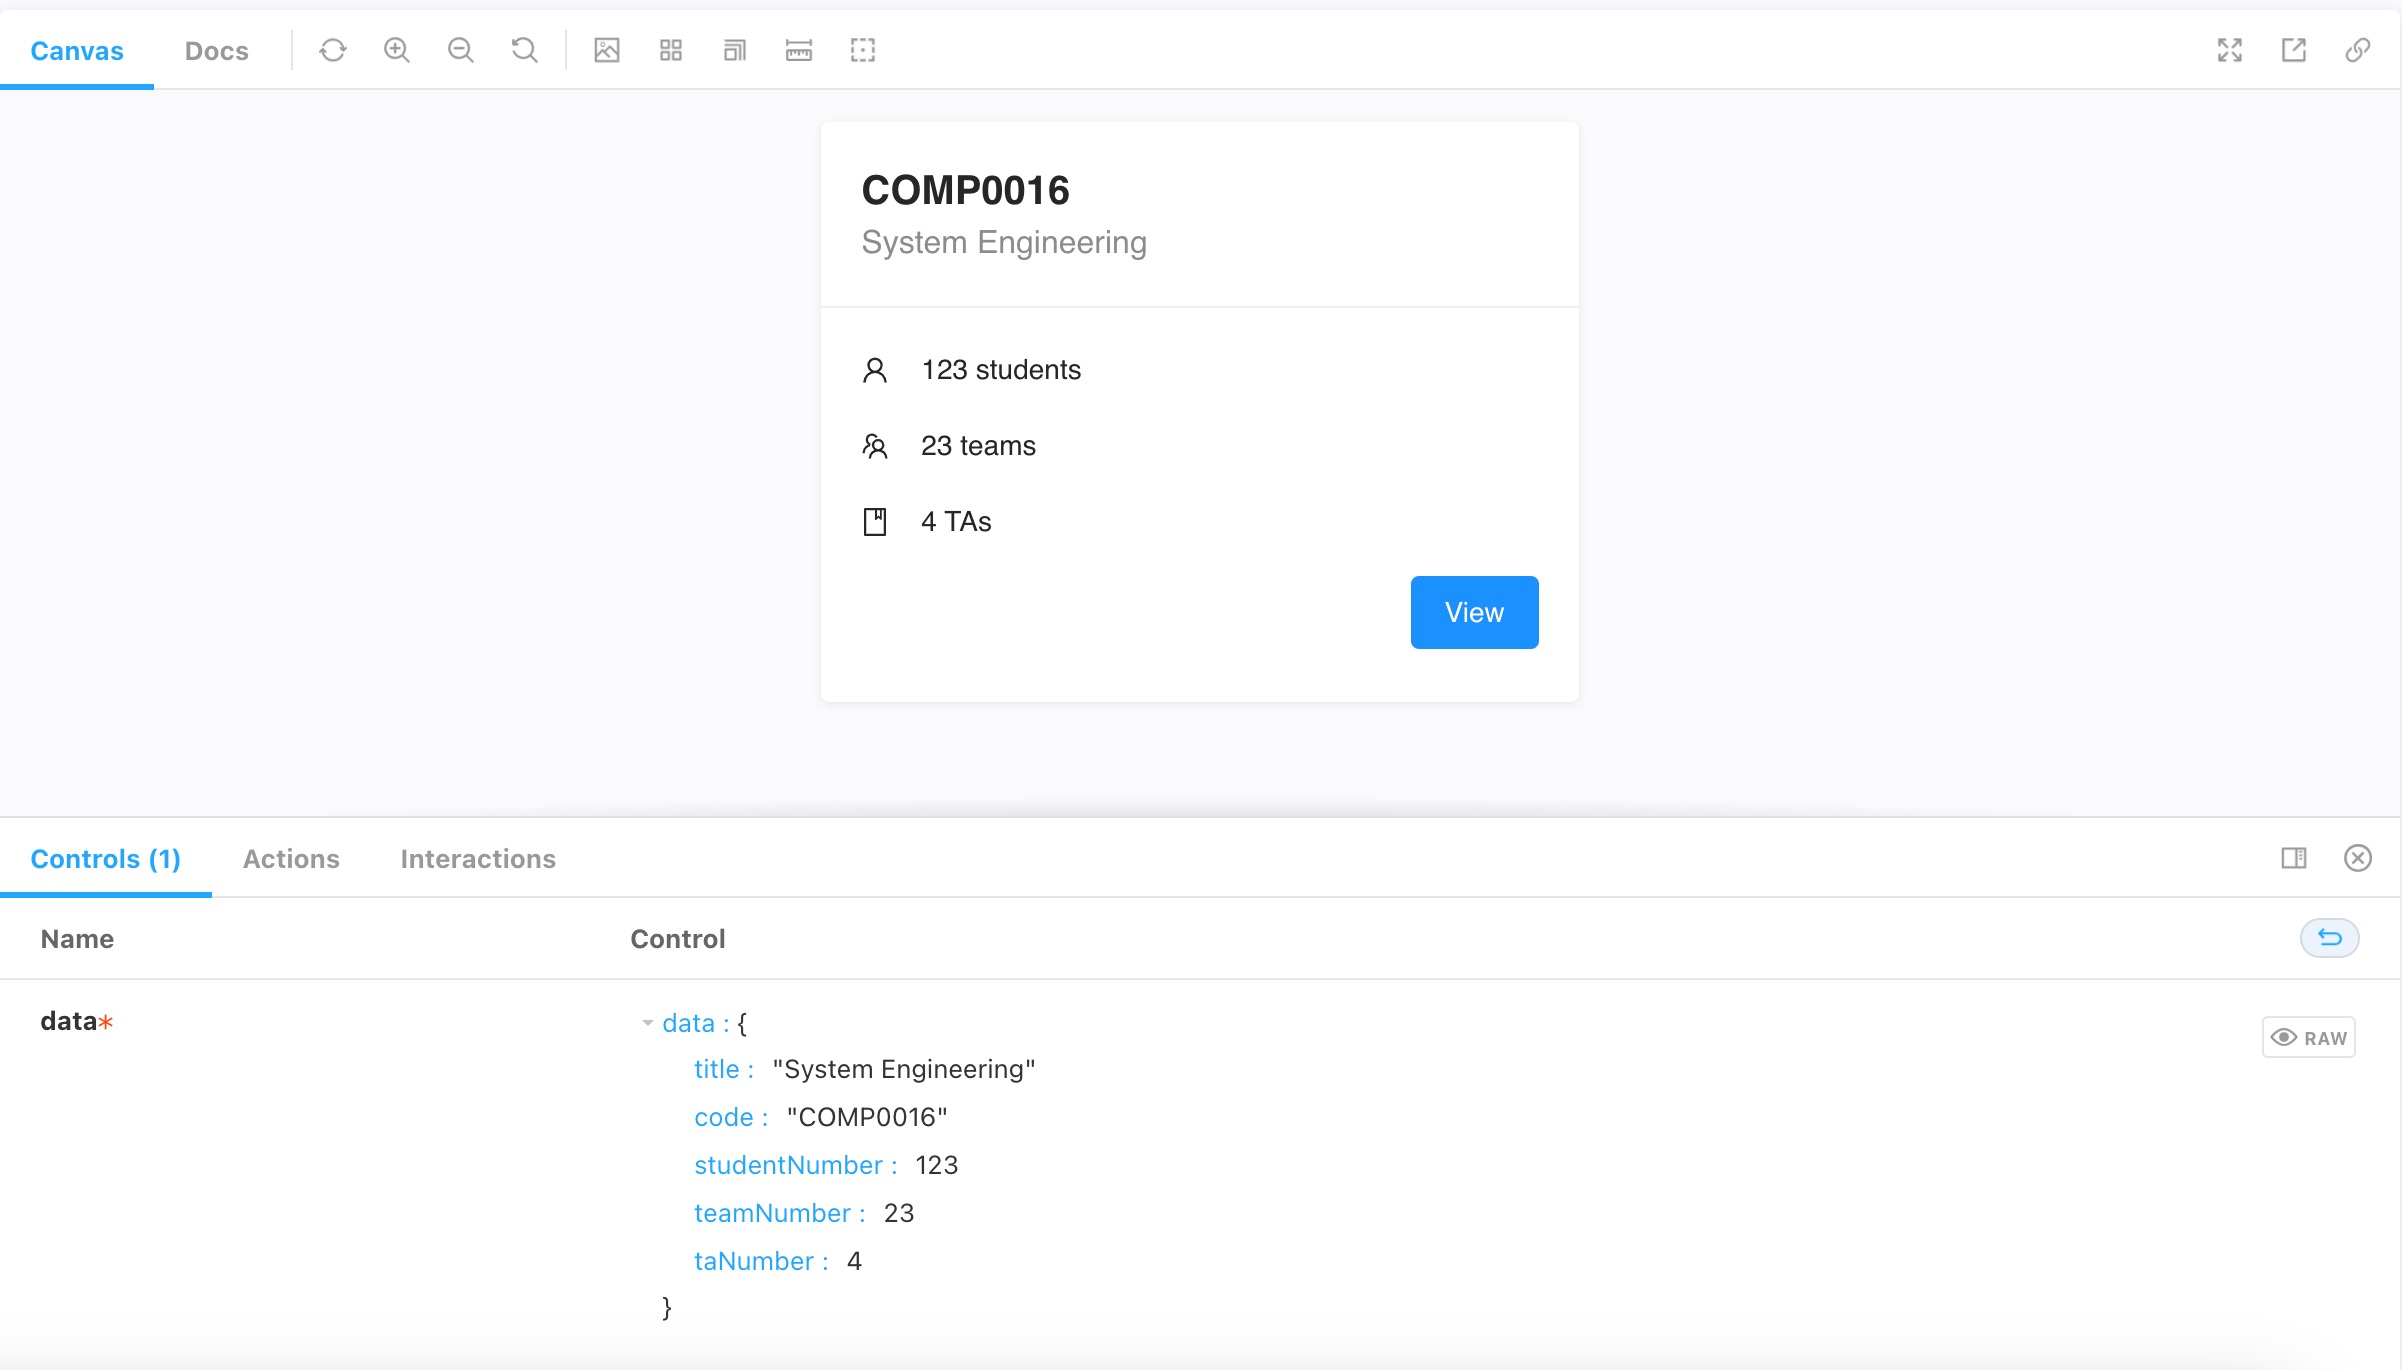Copy the canvas link icon
2402x1370 pixels.
2358,50
